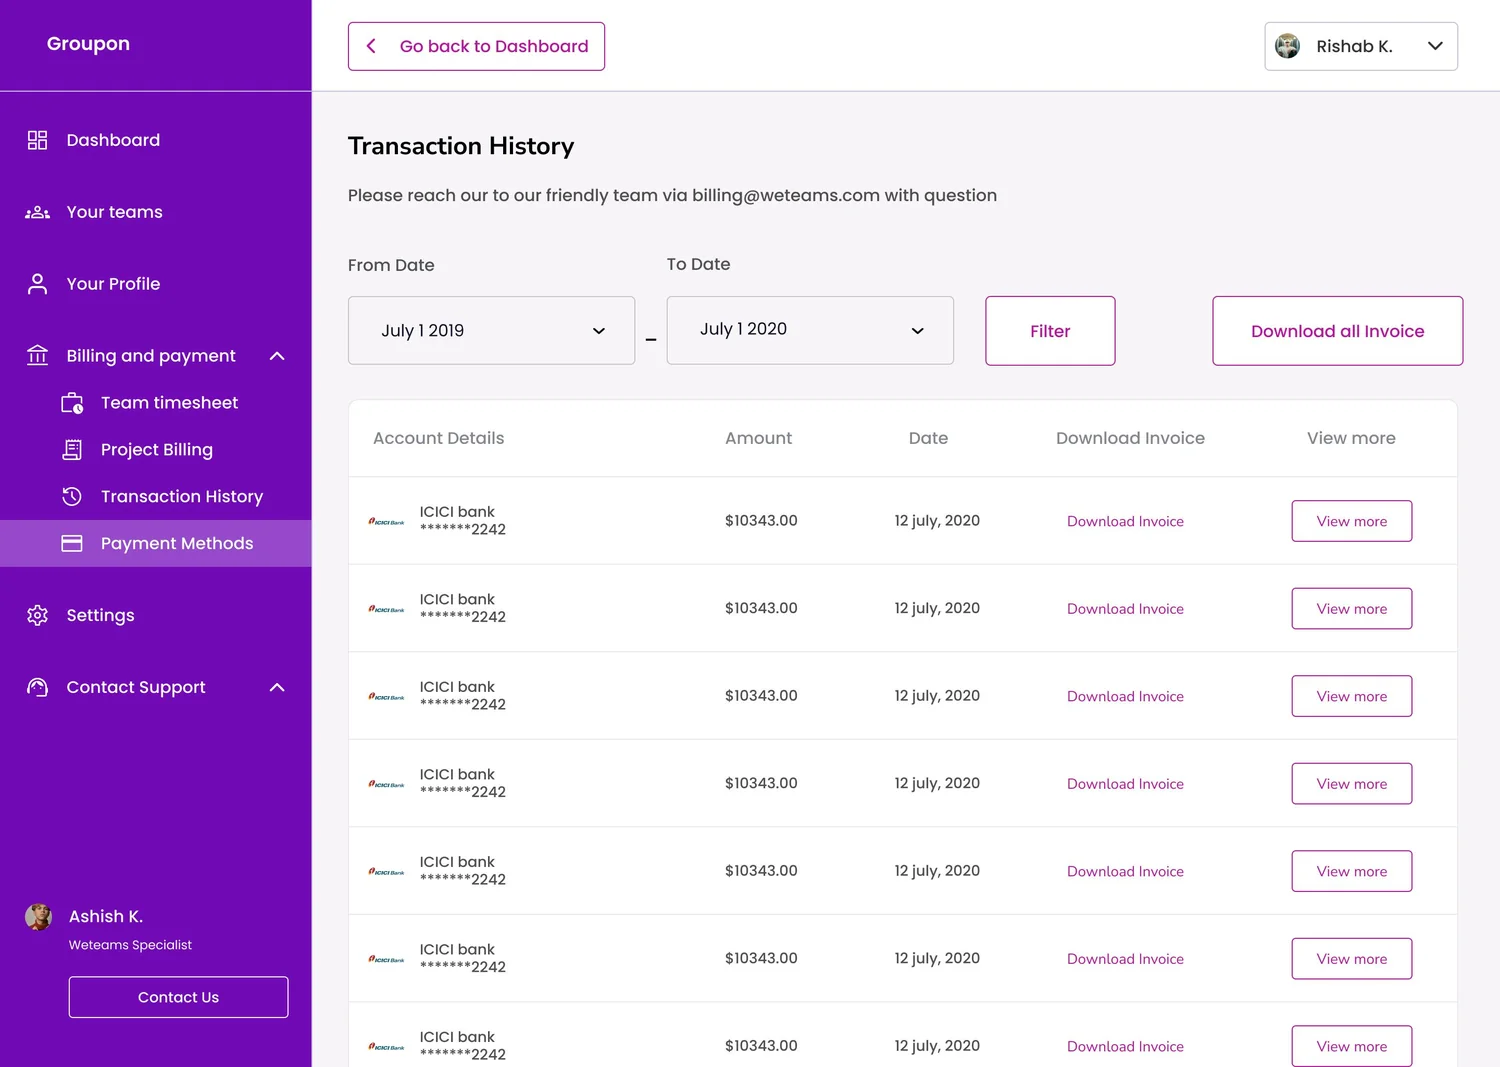
Task: Click ICICI bank logo in third row
Action: [x=386, y=696]
